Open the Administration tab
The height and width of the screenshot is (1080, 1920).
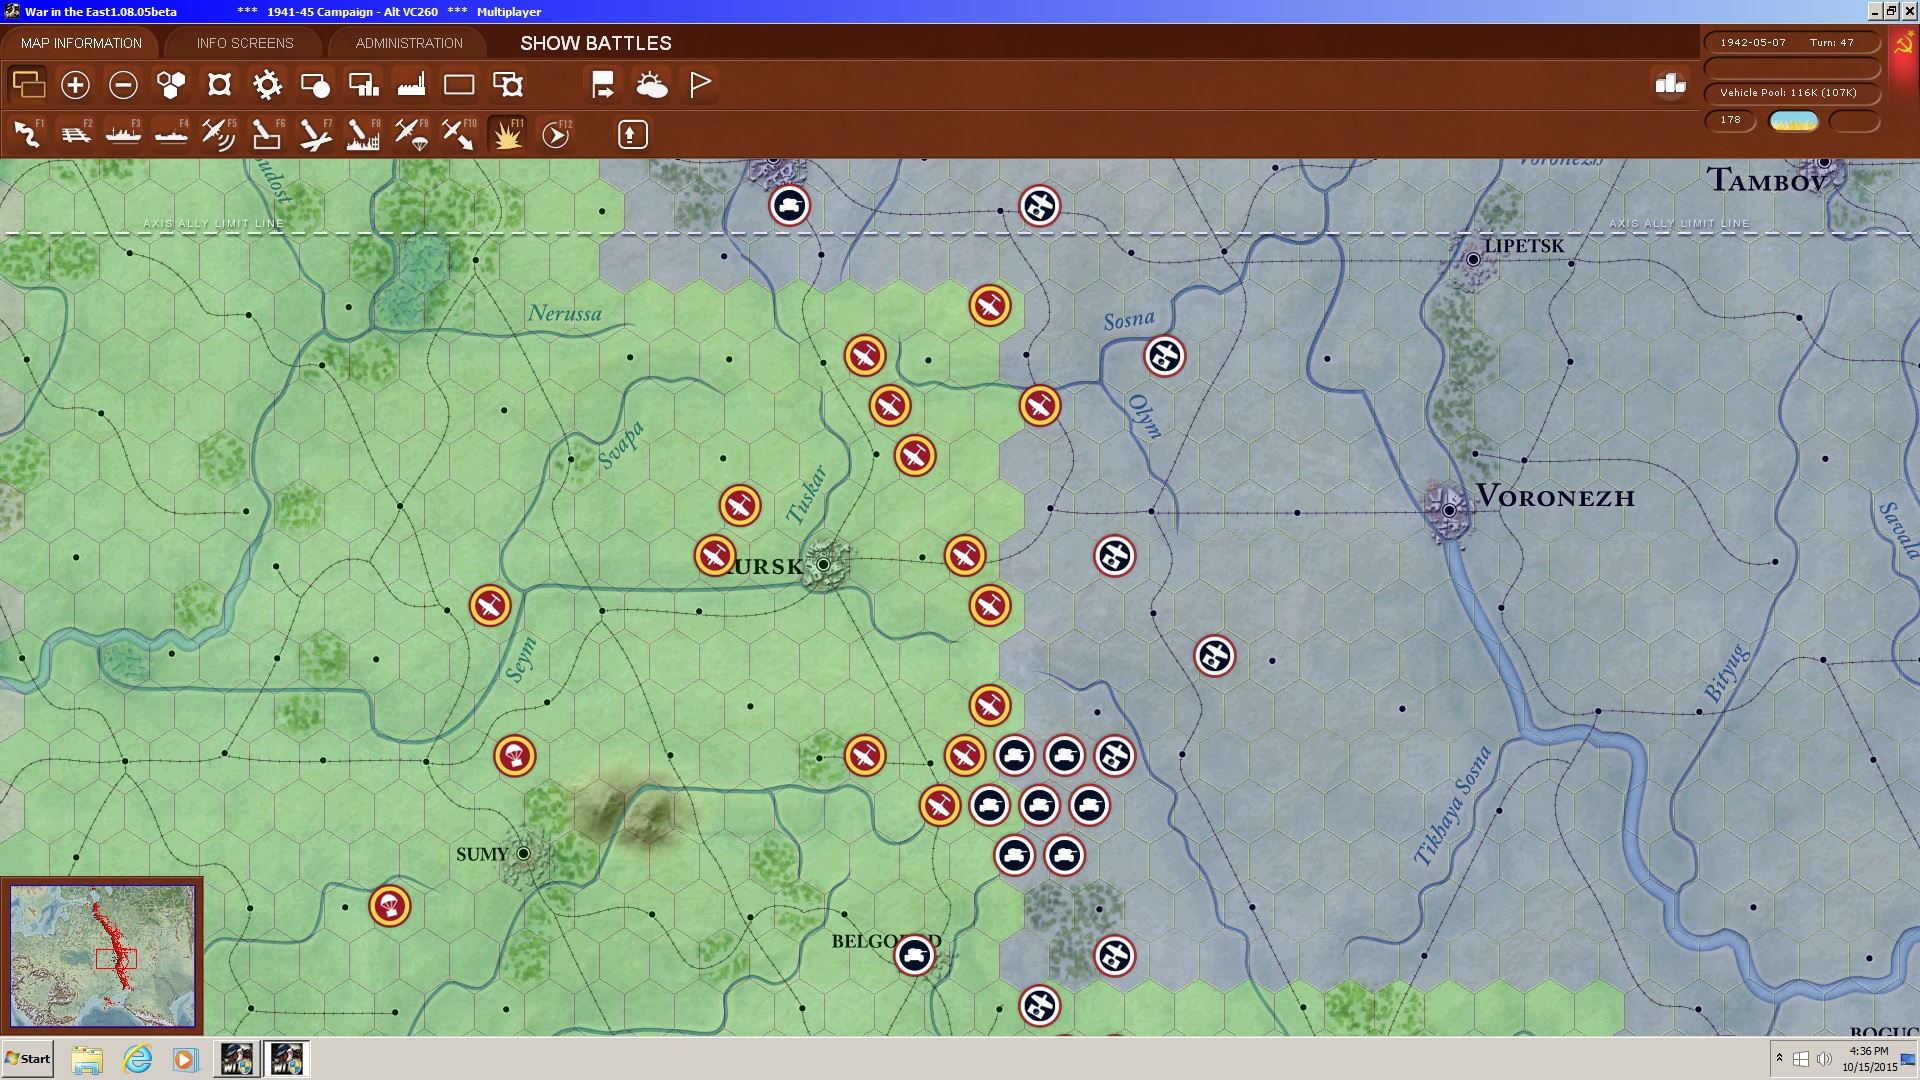point(409,43)
